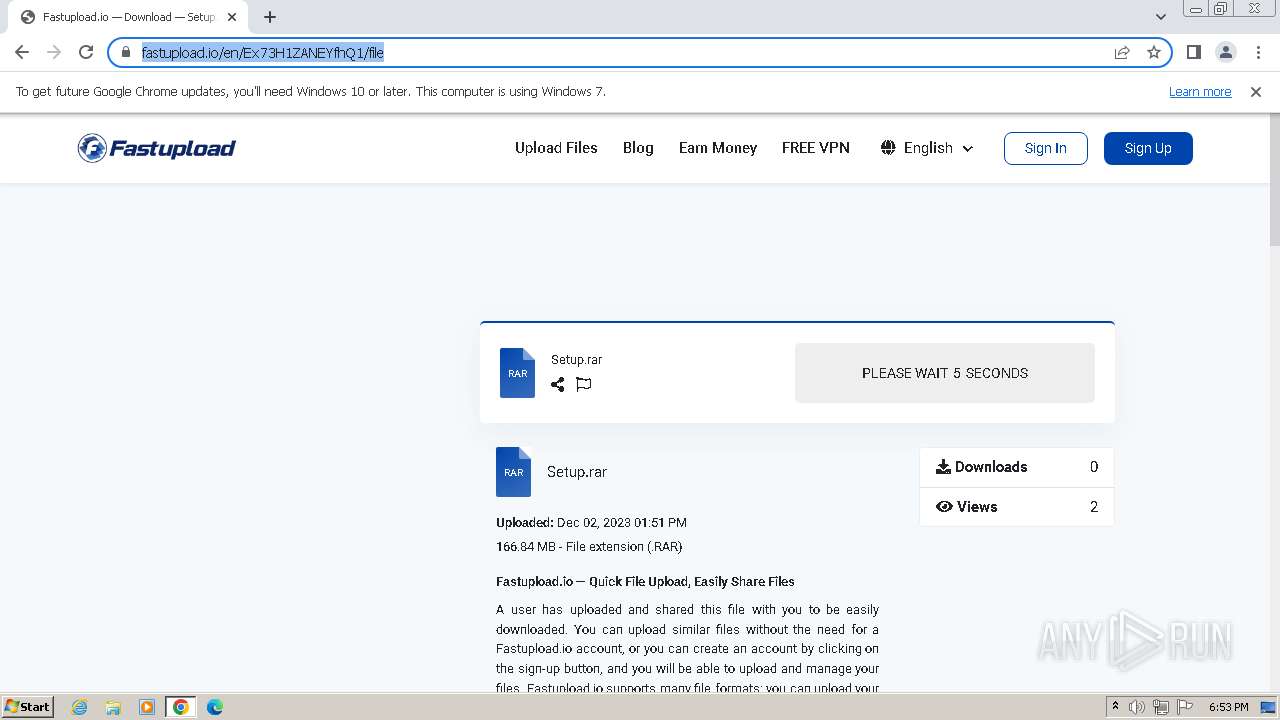Click the share icon under Setup.rar
Screen dimensions: 1280x720
557,384
